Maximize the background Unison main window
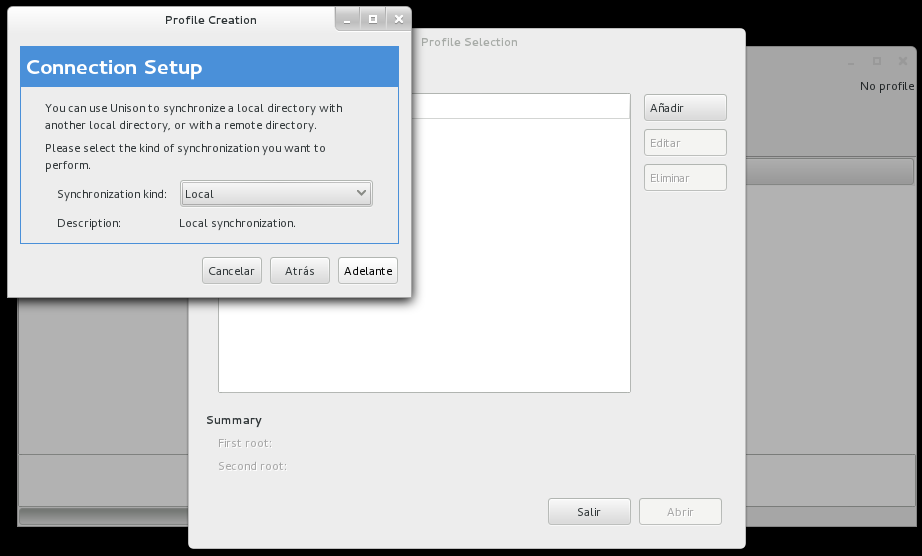This screenshot has width=922, height=556. tap(877, 61)
